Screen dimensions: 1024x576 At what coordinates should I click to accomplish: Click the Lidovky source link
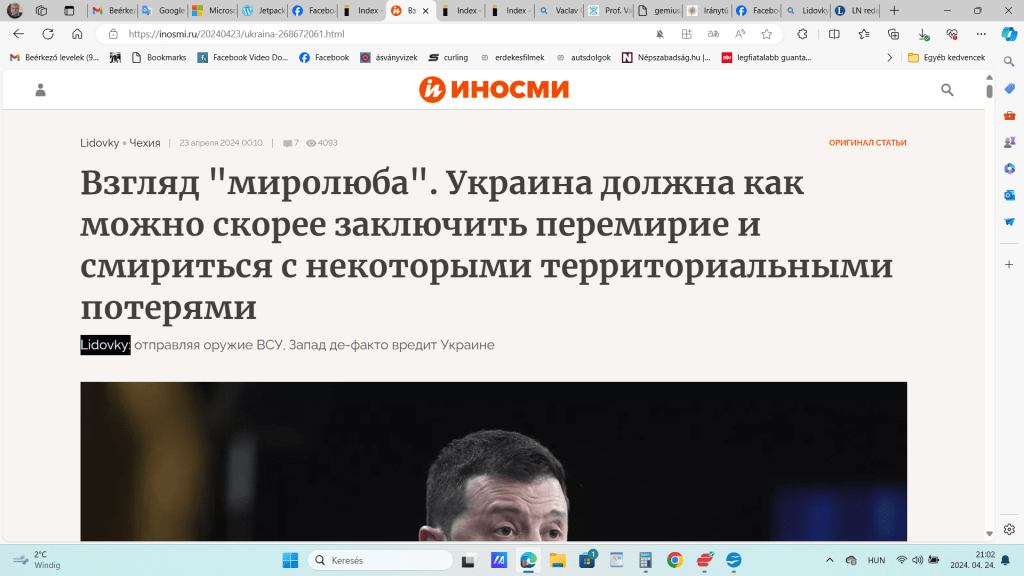(x=99, y=143)
